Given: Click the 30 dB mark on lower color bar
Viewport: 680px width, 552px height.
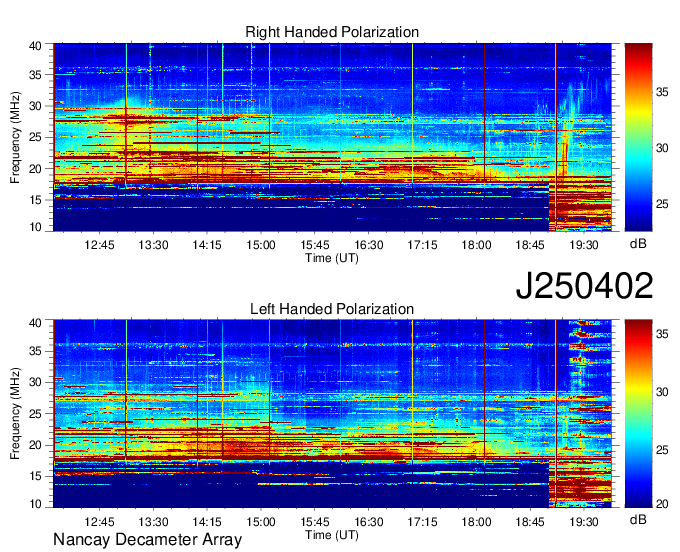Looking at the screenshot, I should pyautogui.click(x=662, y=392).
